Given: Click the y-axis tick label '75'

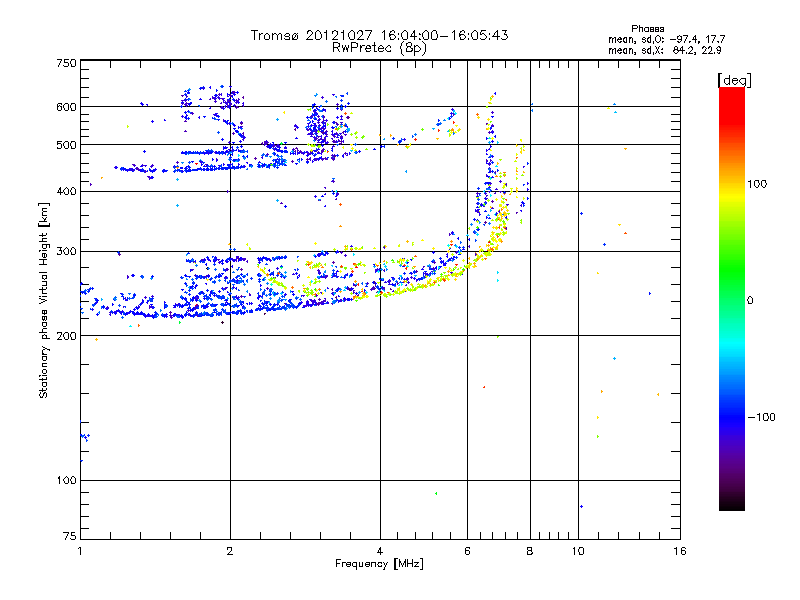Looking at the screenshot, I should click(x=70, y=536).
